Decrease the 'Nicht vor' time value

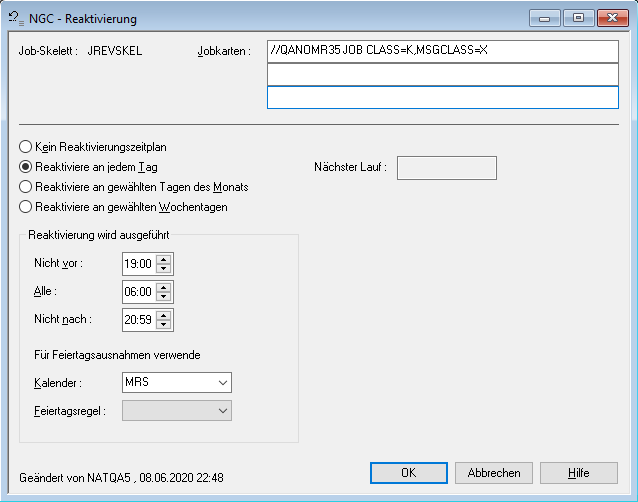pos(164,269)
